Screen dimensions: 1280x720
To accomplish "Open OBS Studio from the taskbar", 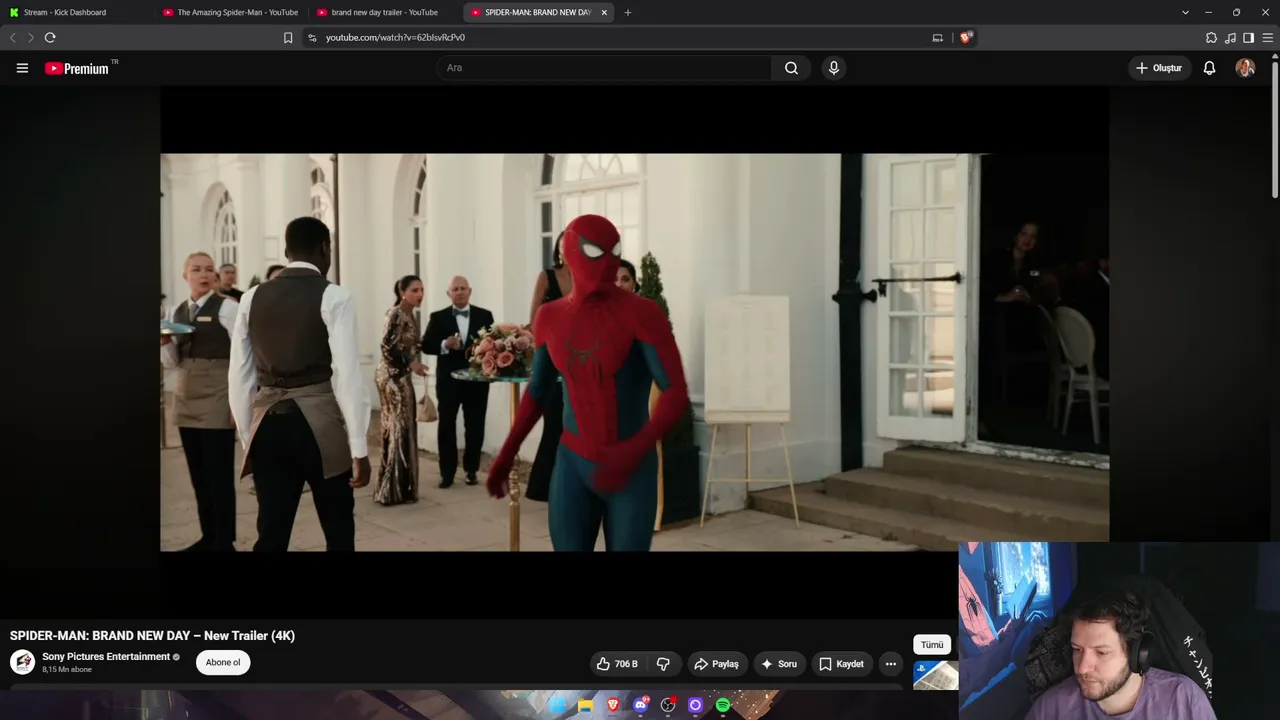I will point(668,705).
